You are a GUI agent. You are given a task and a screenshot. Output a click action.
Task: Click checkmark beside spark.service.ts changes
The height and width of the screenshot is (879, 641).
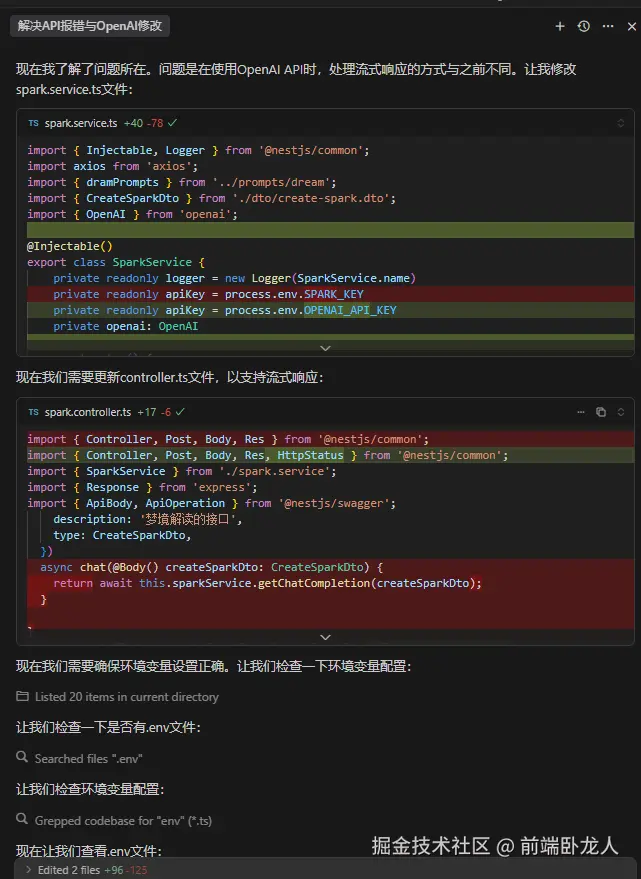coord(172,123)
